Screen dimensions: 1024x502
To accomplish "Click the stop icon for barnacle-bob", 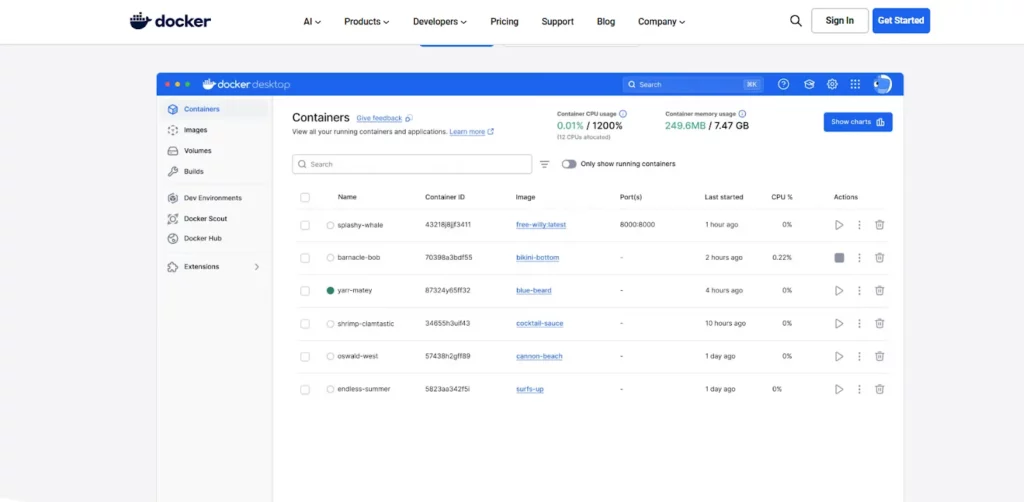I will point(839,258).
